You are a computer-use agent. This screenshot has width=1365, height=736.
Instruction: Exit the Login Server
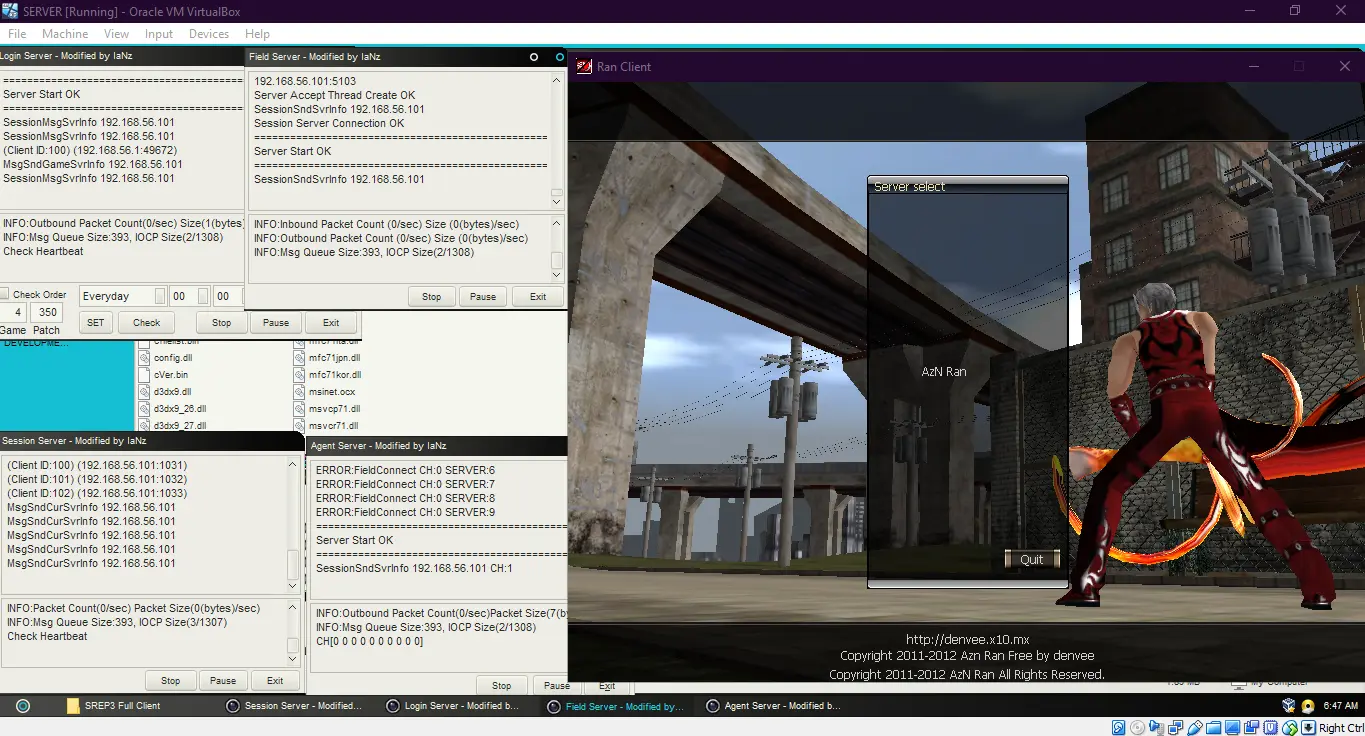point(331,323)
